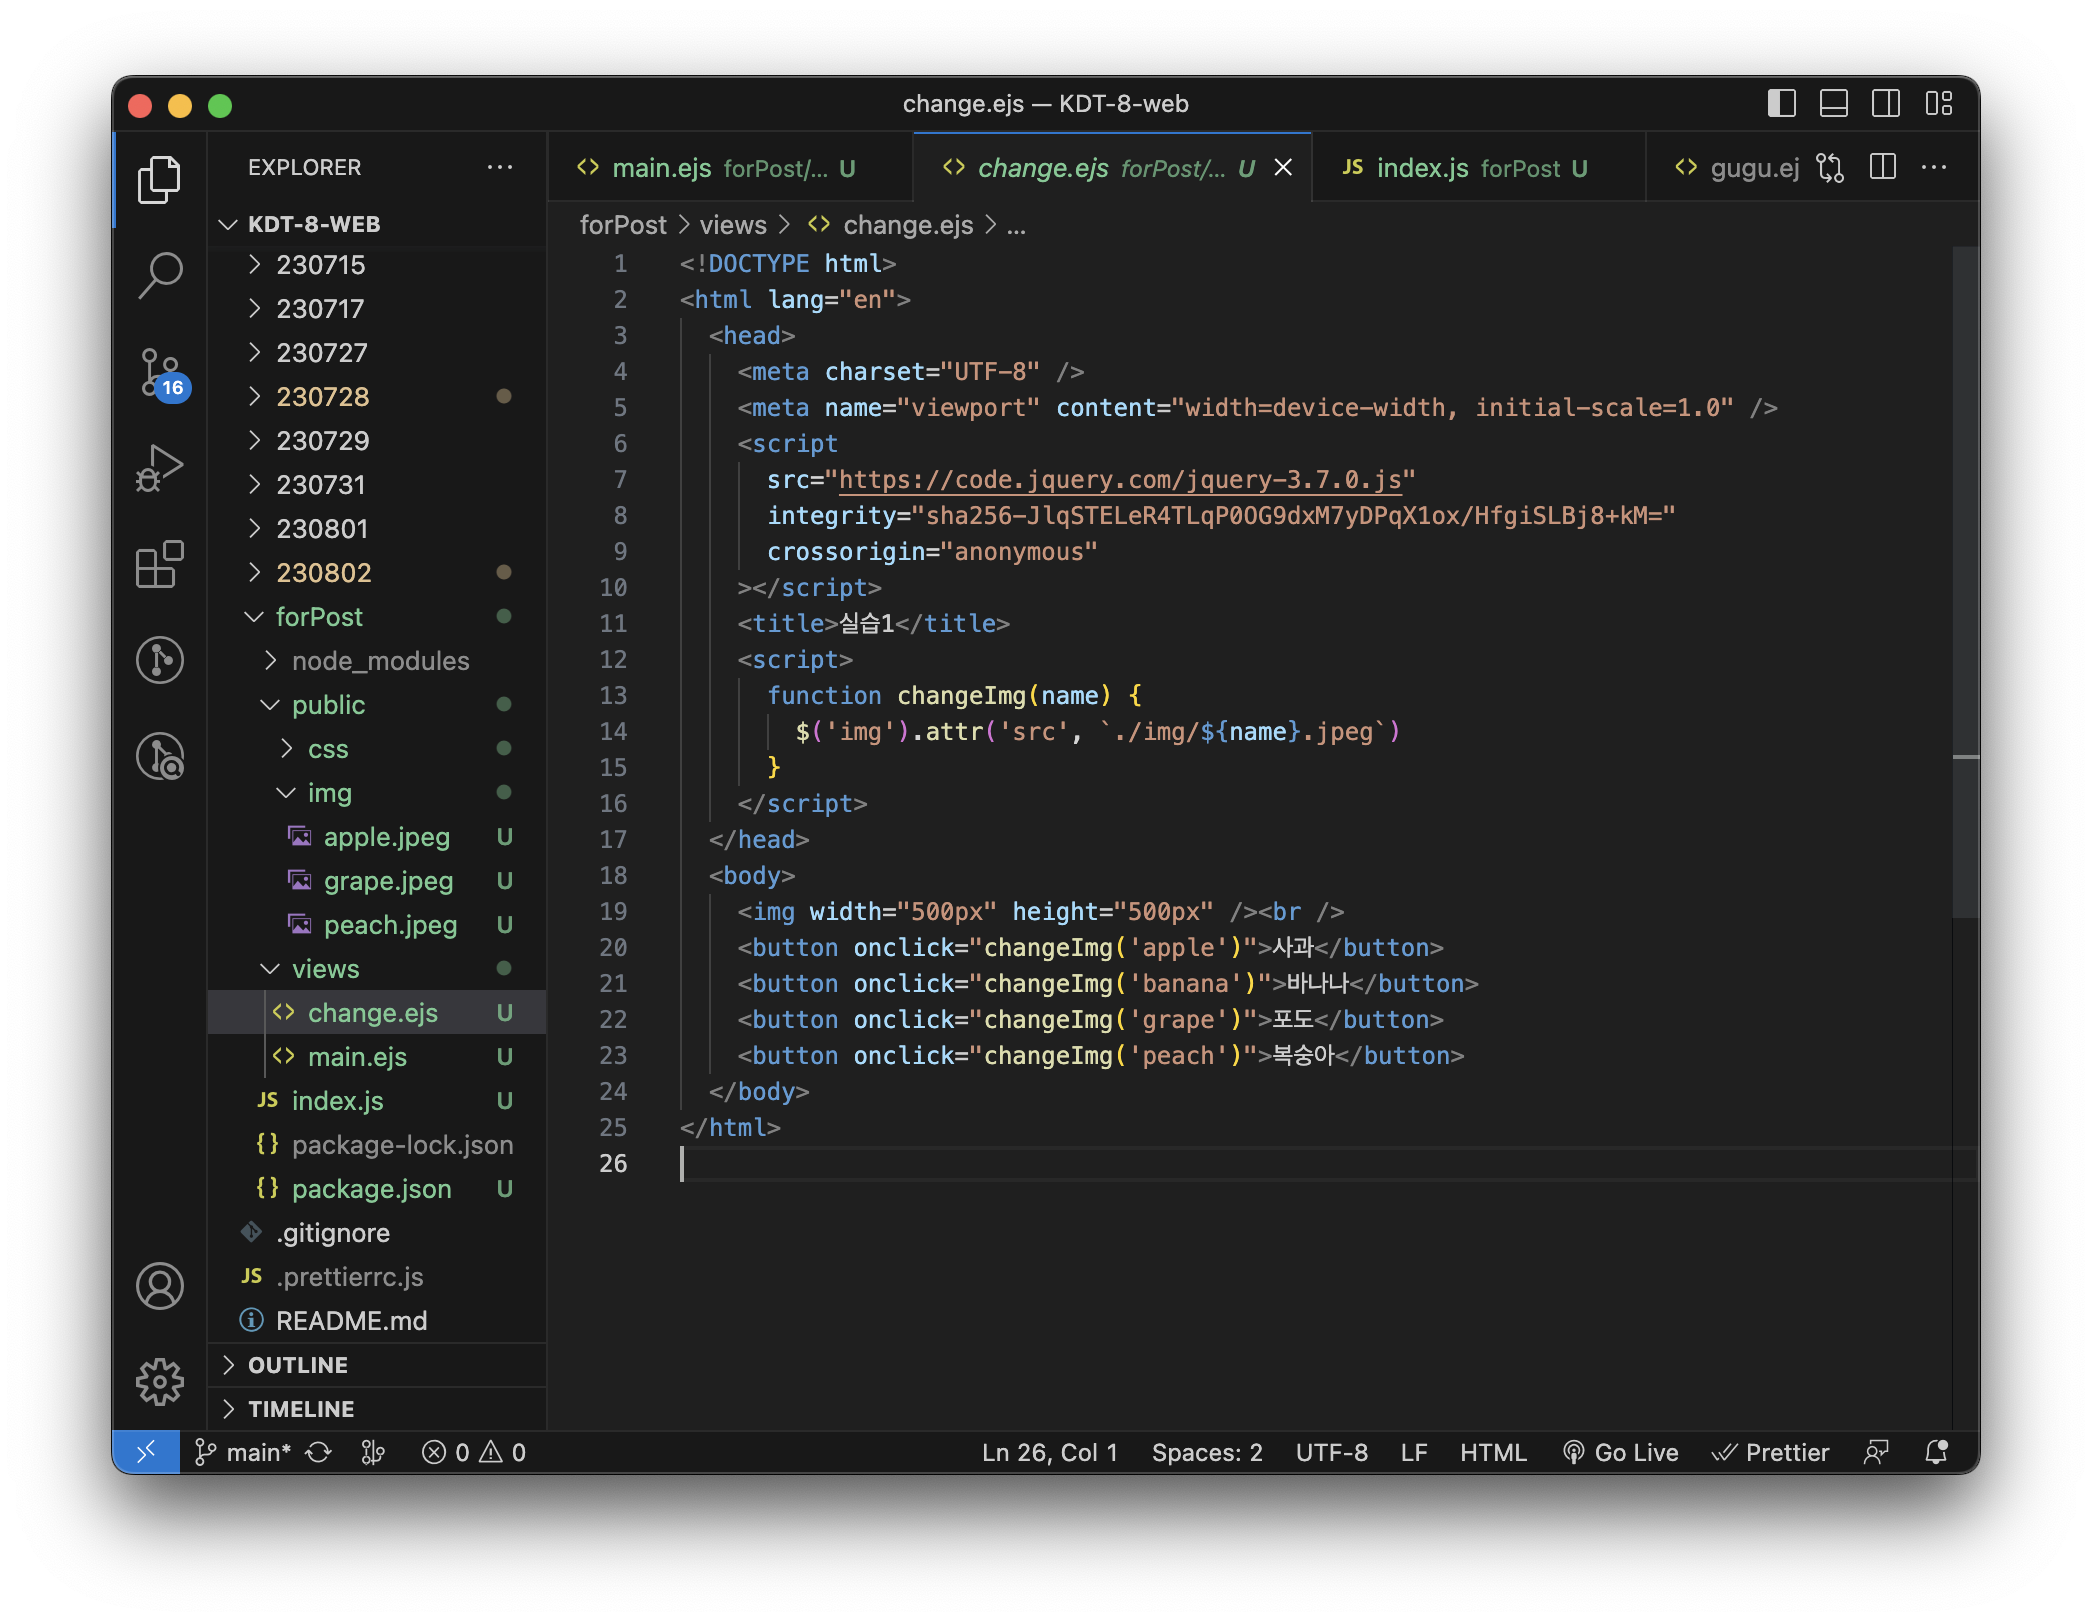
Task: Customize layout from title bar
Action: point(1938,103)
